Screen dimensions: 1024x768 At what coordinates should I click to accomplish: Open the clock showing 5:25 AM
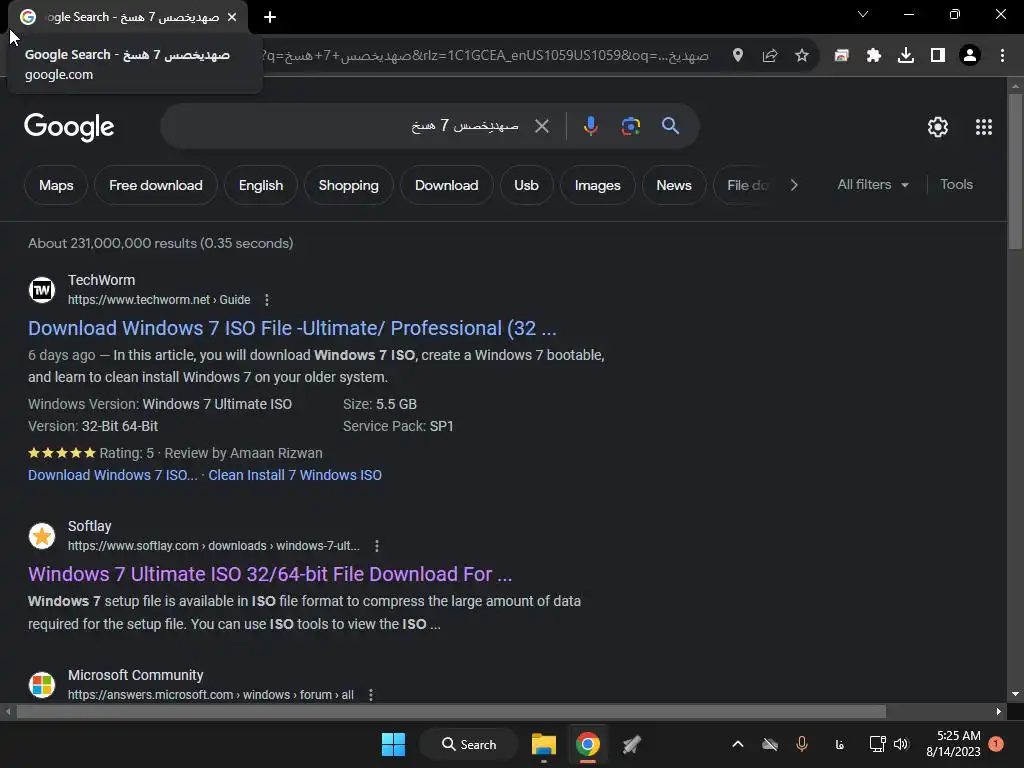(x=953, y=744)
